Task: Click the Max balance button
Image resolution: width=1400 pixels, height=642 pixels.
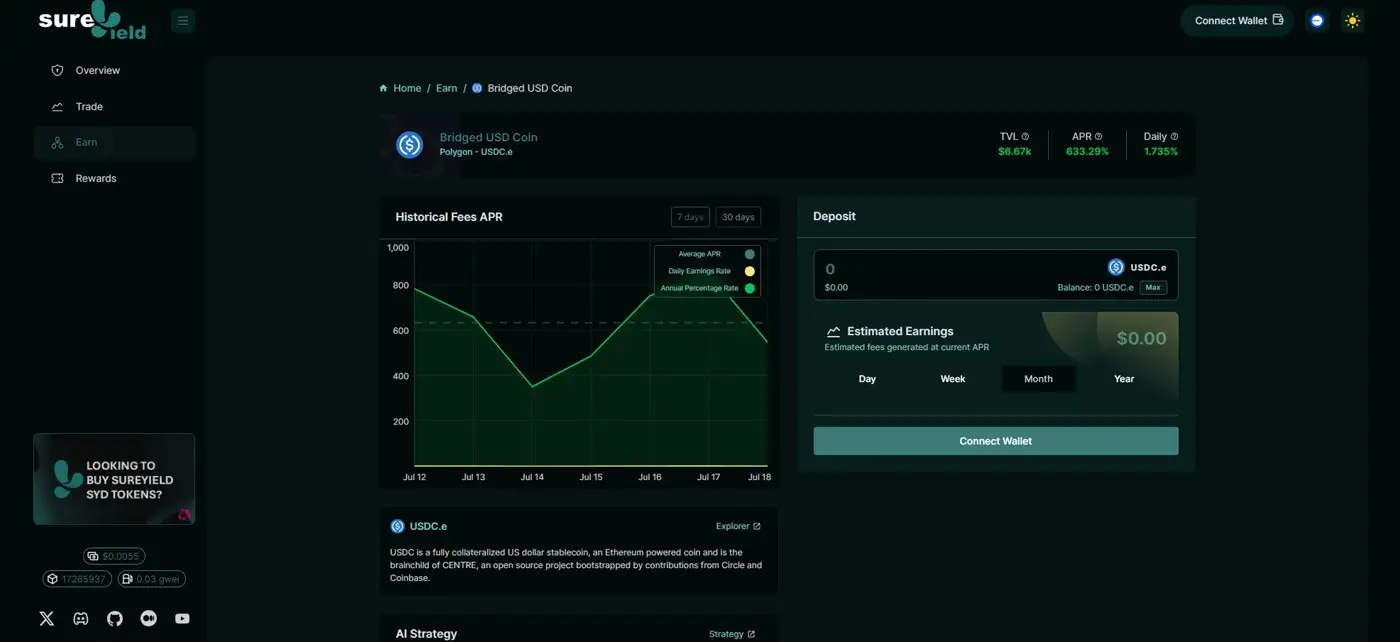Action: pyautogui.click(x=1153, y=287)
